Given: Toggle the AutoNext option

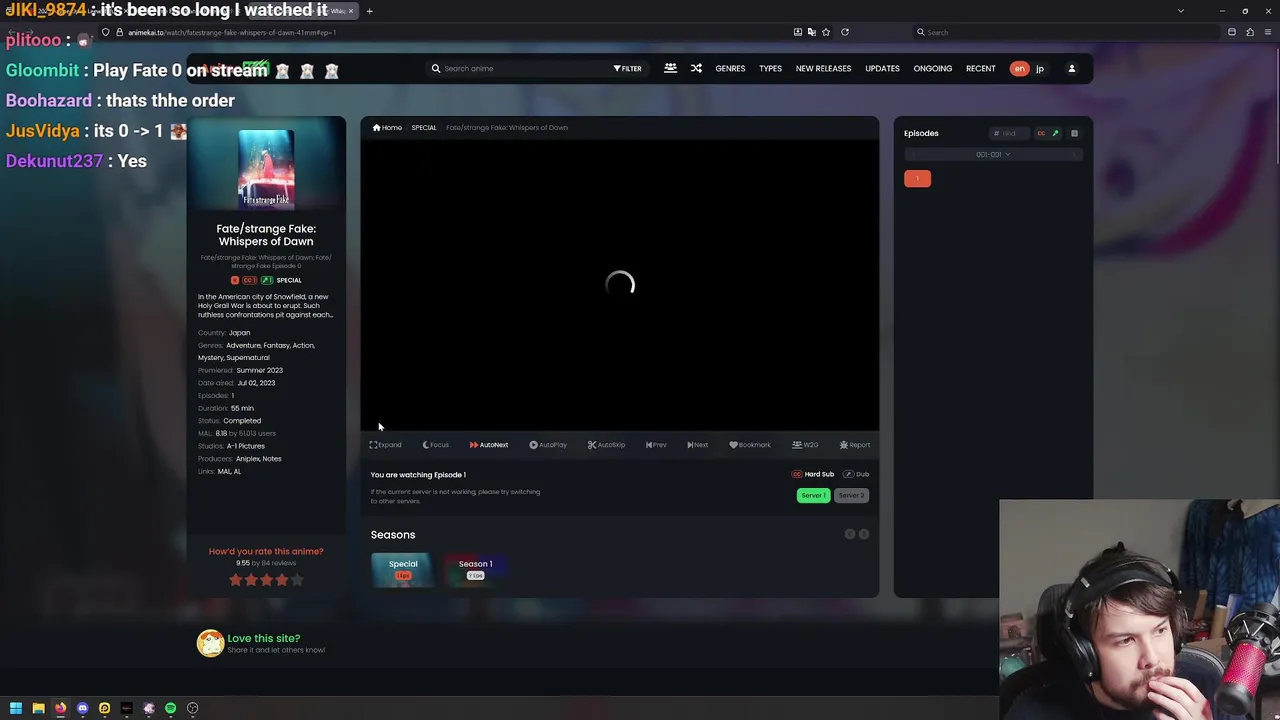Looking at the screenshot, I should pyautogui.click(x=489, y=445).
